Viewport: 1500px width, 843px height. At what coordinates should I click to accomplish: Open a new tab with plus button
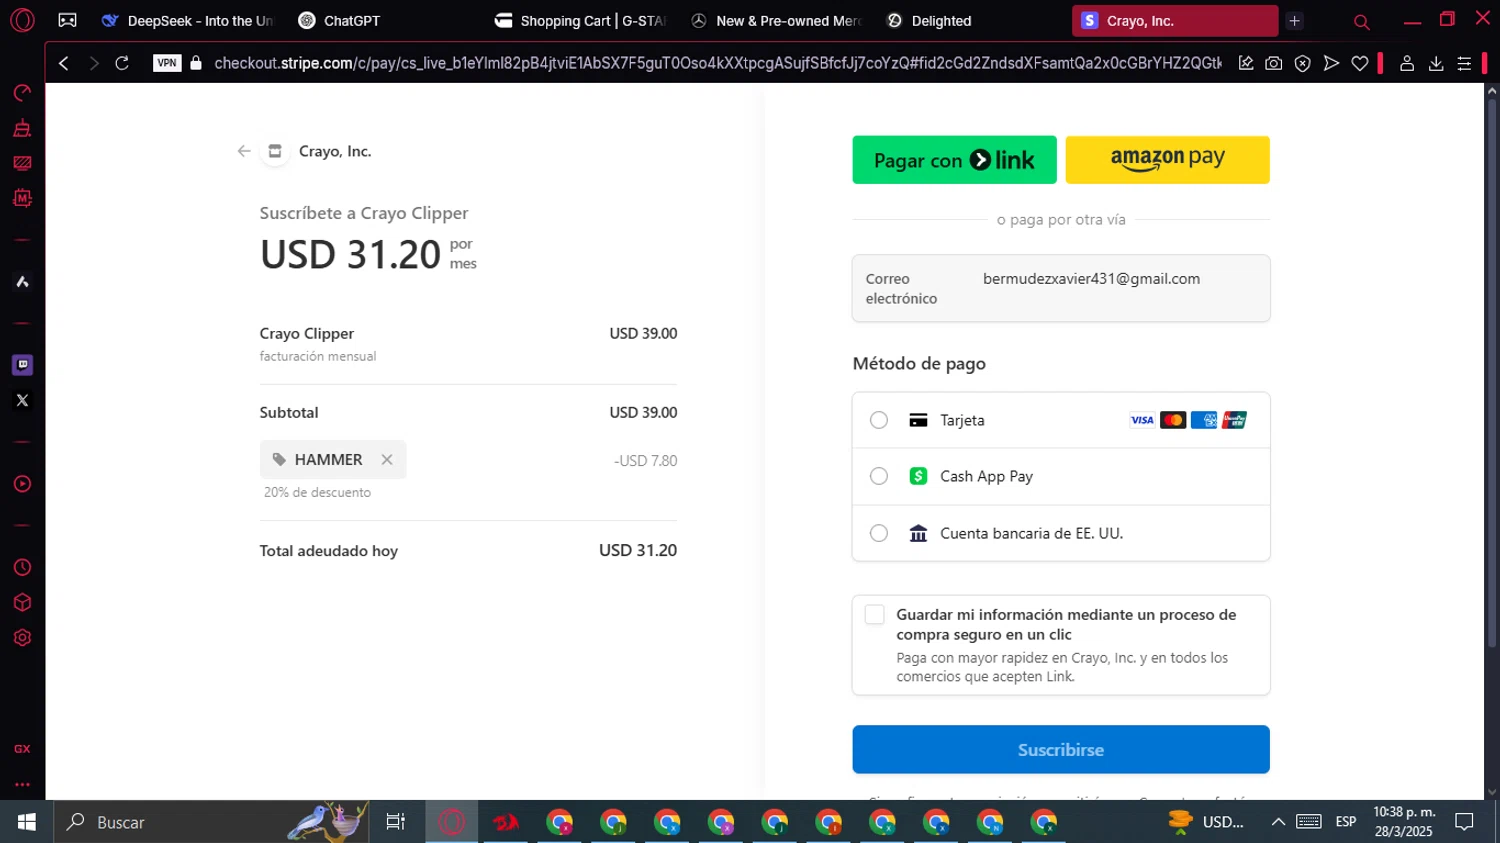pos(1294,21)
